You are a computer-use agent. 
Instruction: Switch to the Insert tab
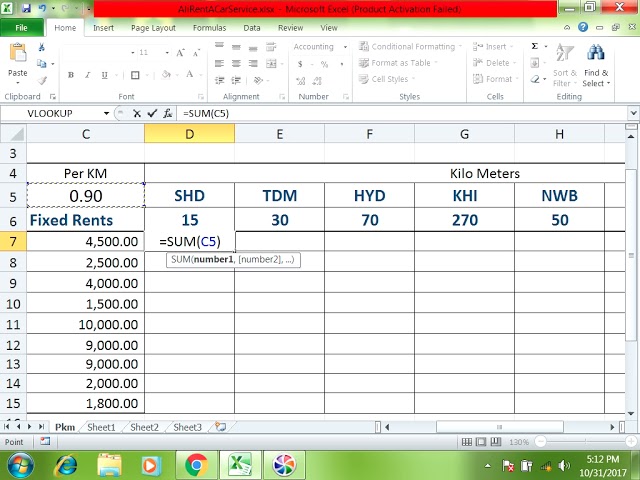tap(103, 28)
